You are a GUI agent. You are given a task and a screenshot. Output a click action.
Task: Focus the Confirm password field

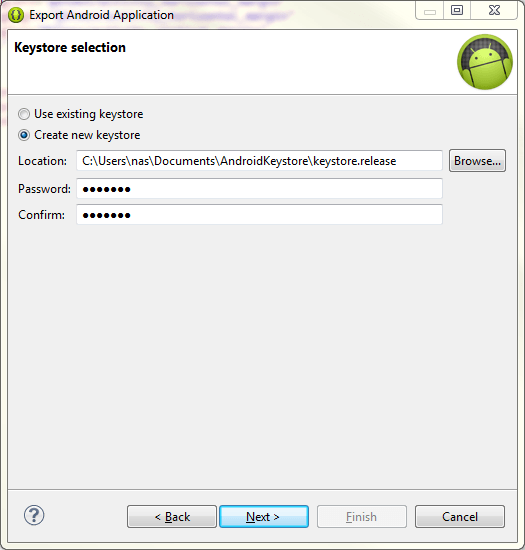[260, 215]
